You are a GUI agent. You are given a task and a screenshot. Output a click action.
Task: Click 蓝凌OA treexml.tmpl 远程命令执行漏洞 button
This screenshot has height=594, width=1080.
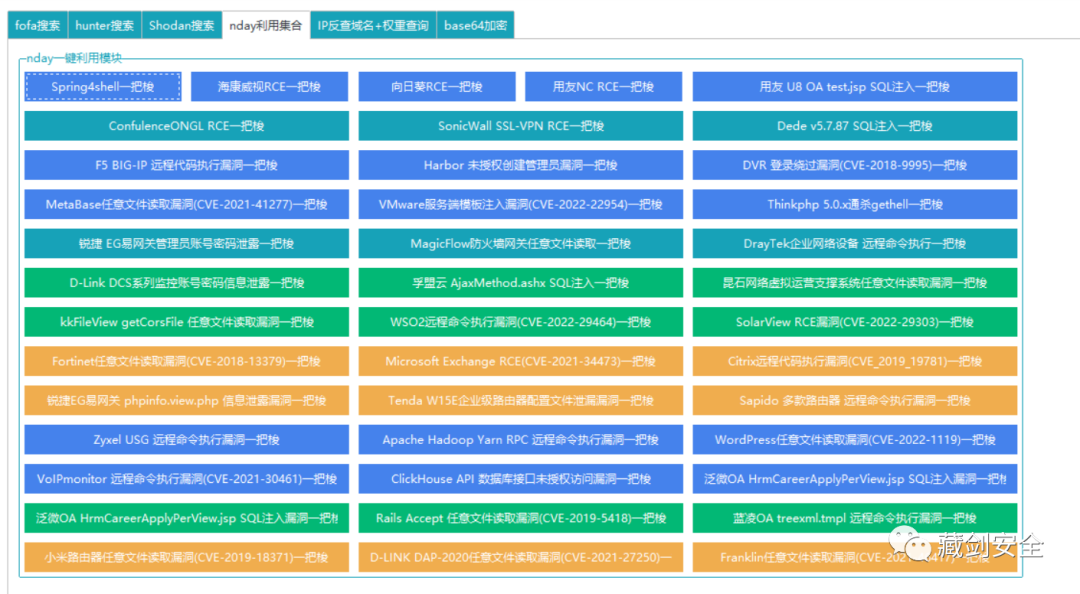pyautogui.click(x=855, y=519)
